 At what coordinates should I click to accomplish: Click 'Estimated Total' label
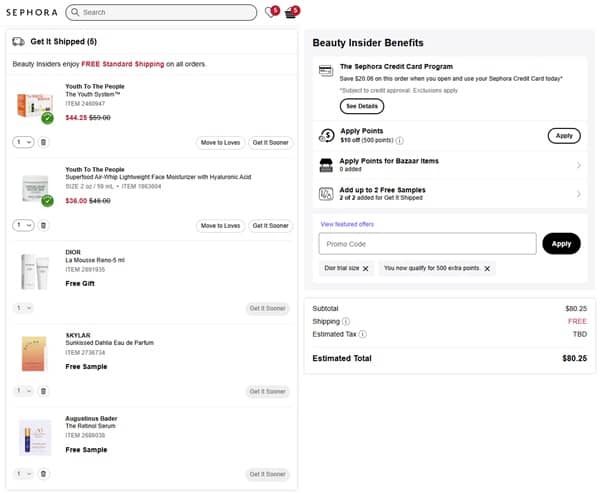pyautogui.click(x=342, y=359)
